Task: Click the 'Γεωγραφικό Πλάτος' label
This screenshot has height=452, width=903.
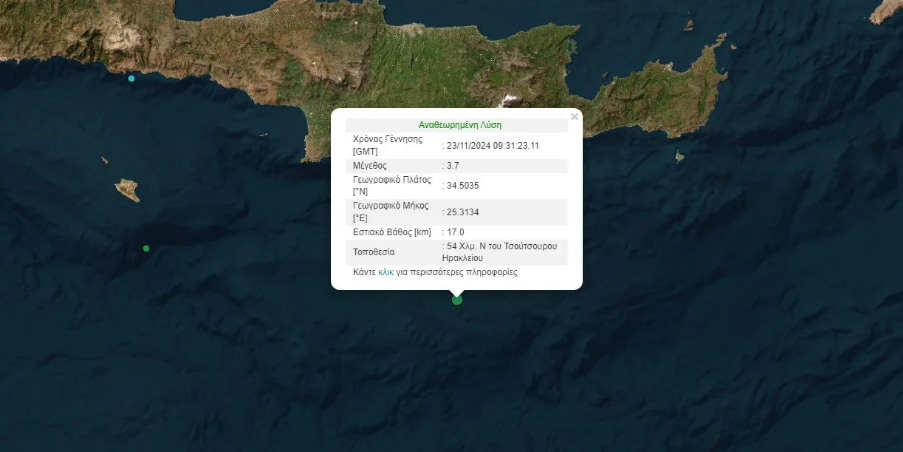Action: coord(392,180)
